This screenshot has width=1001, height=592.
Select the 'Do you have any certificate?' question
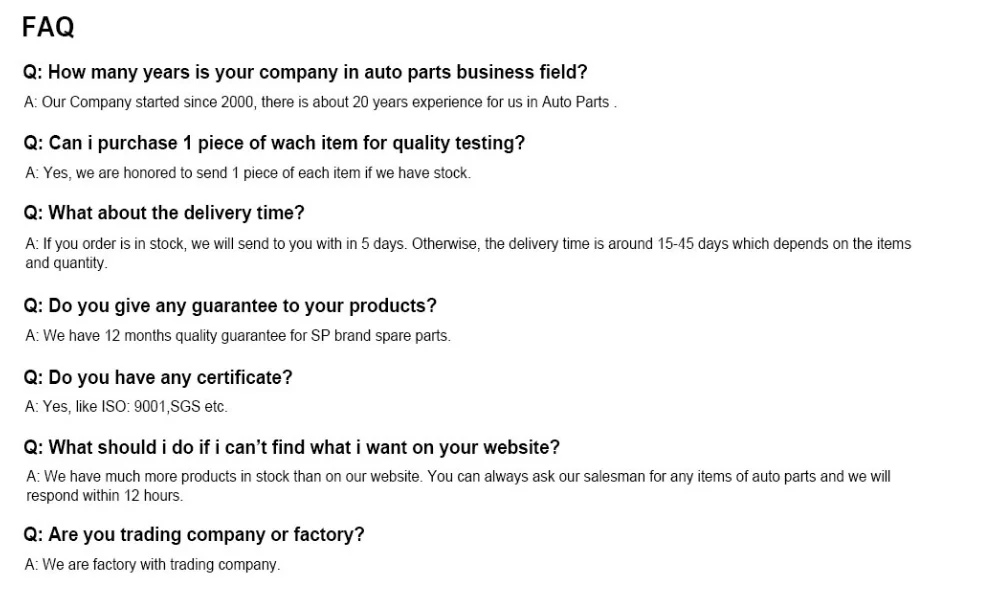[158, 377]
